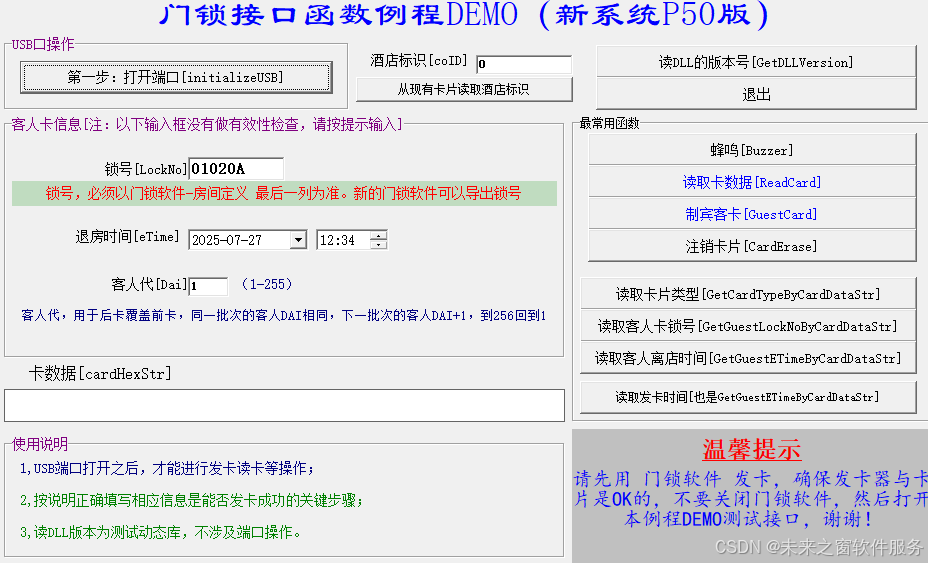Click usage instruction line 2 about filling info
Image resolution: width=928 pixels, height=563 pixels.
click(x=191, y=501)
